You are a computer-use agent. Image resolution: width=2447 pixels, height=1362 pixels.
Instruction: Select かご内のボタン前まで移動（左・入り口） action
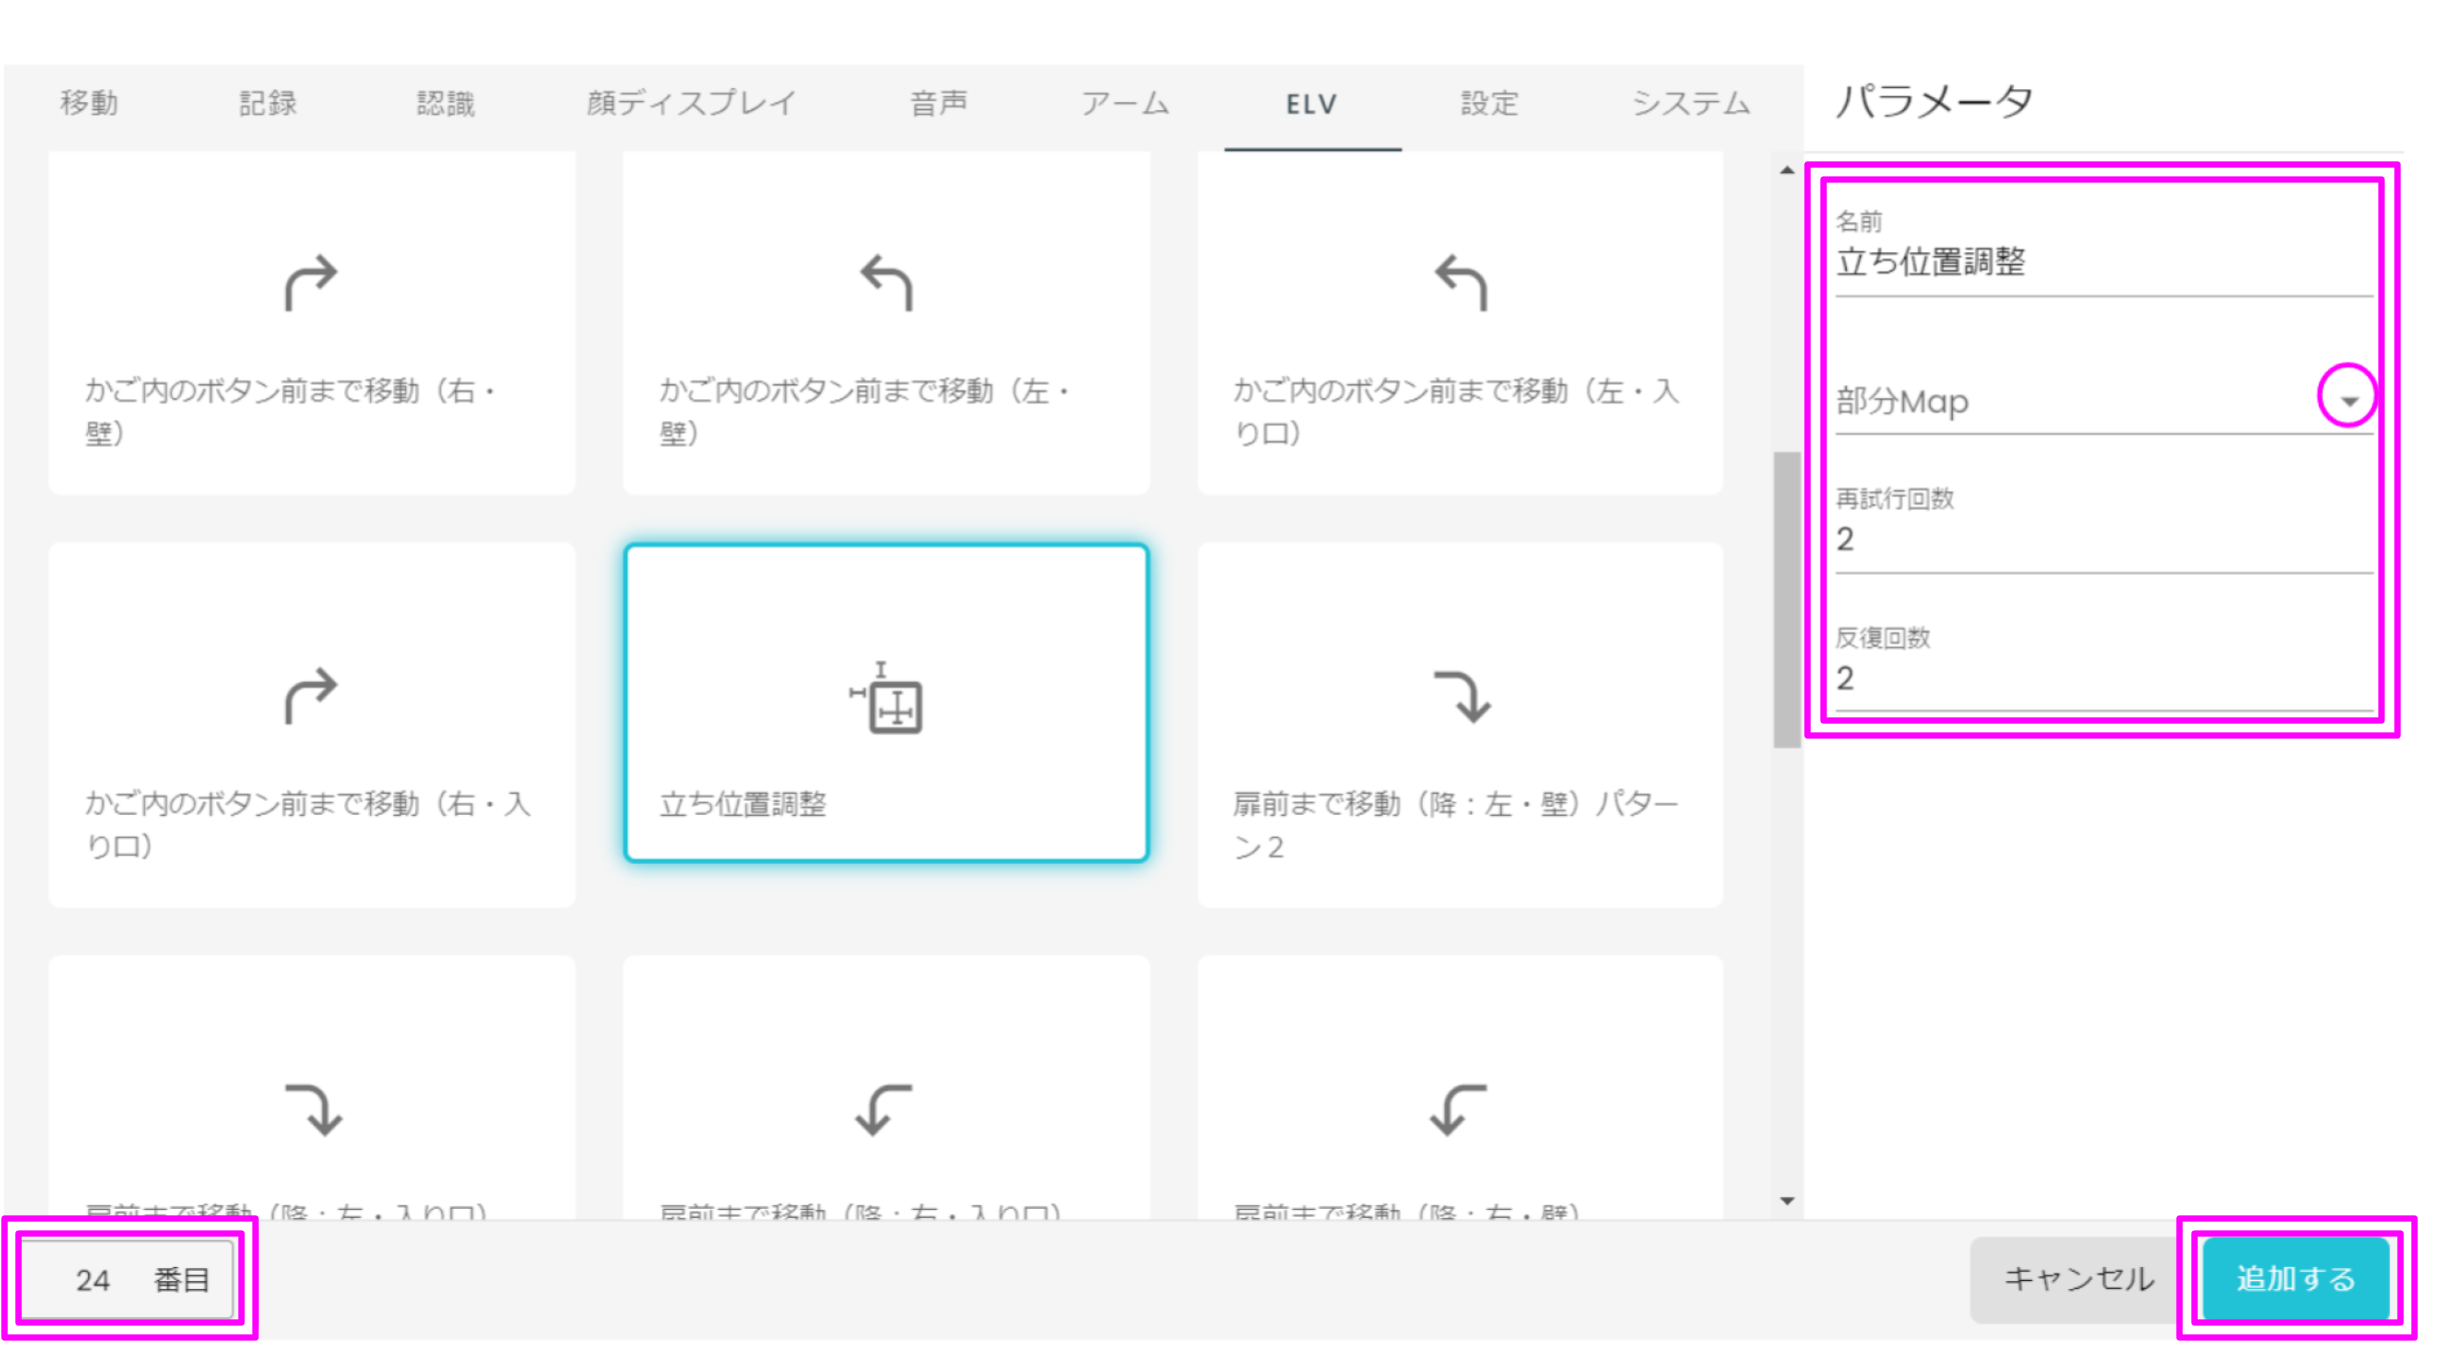coord(1458,320)
